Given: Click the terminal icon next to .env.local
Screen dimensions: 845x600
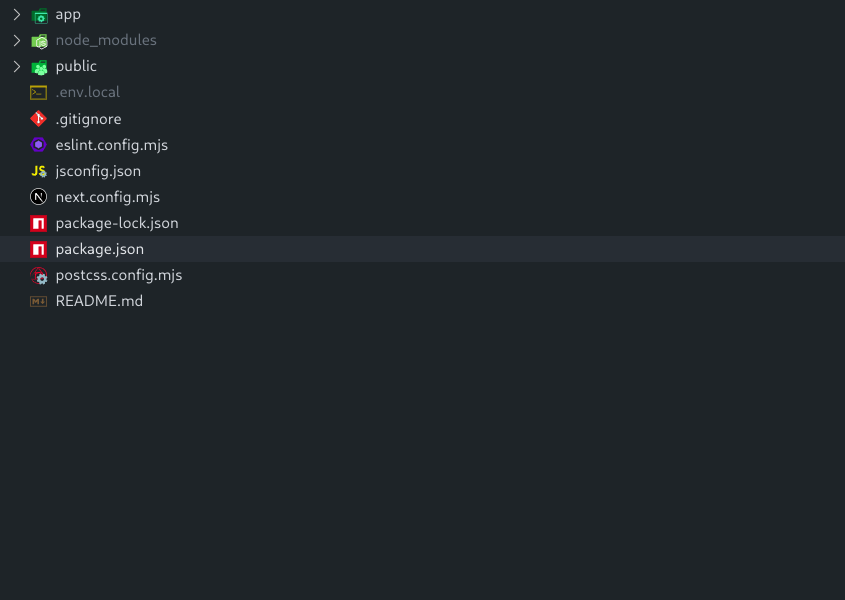Looking at the screenshot, I should pyautogui.click(x=38, y=93).
